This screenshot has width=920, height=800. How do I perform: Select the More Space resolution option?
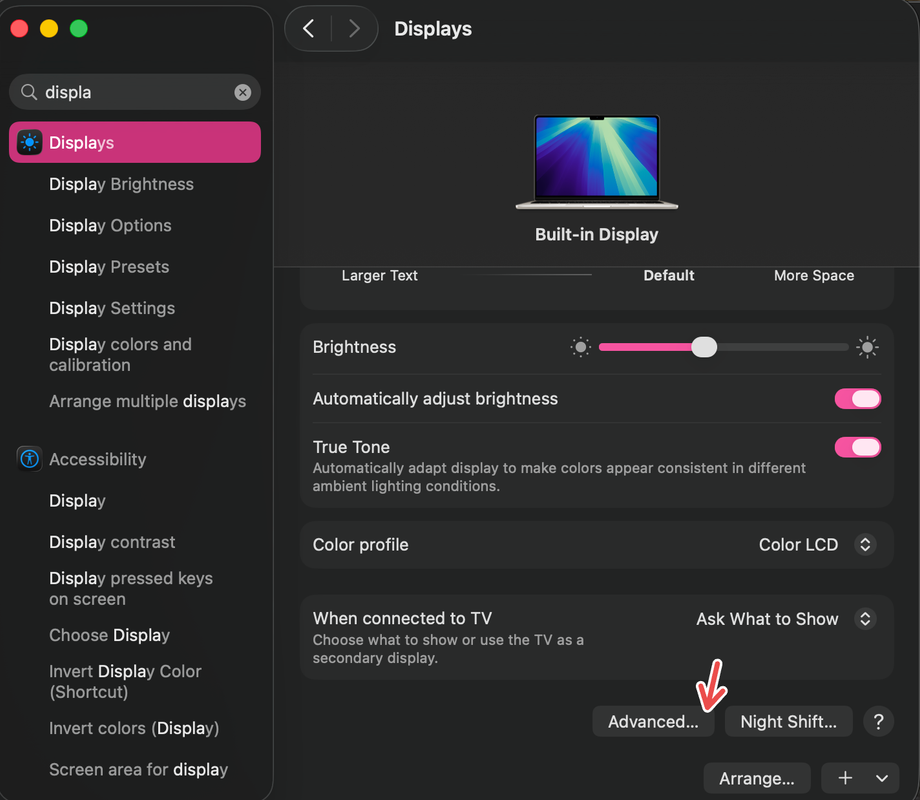(x=814, y=276)
